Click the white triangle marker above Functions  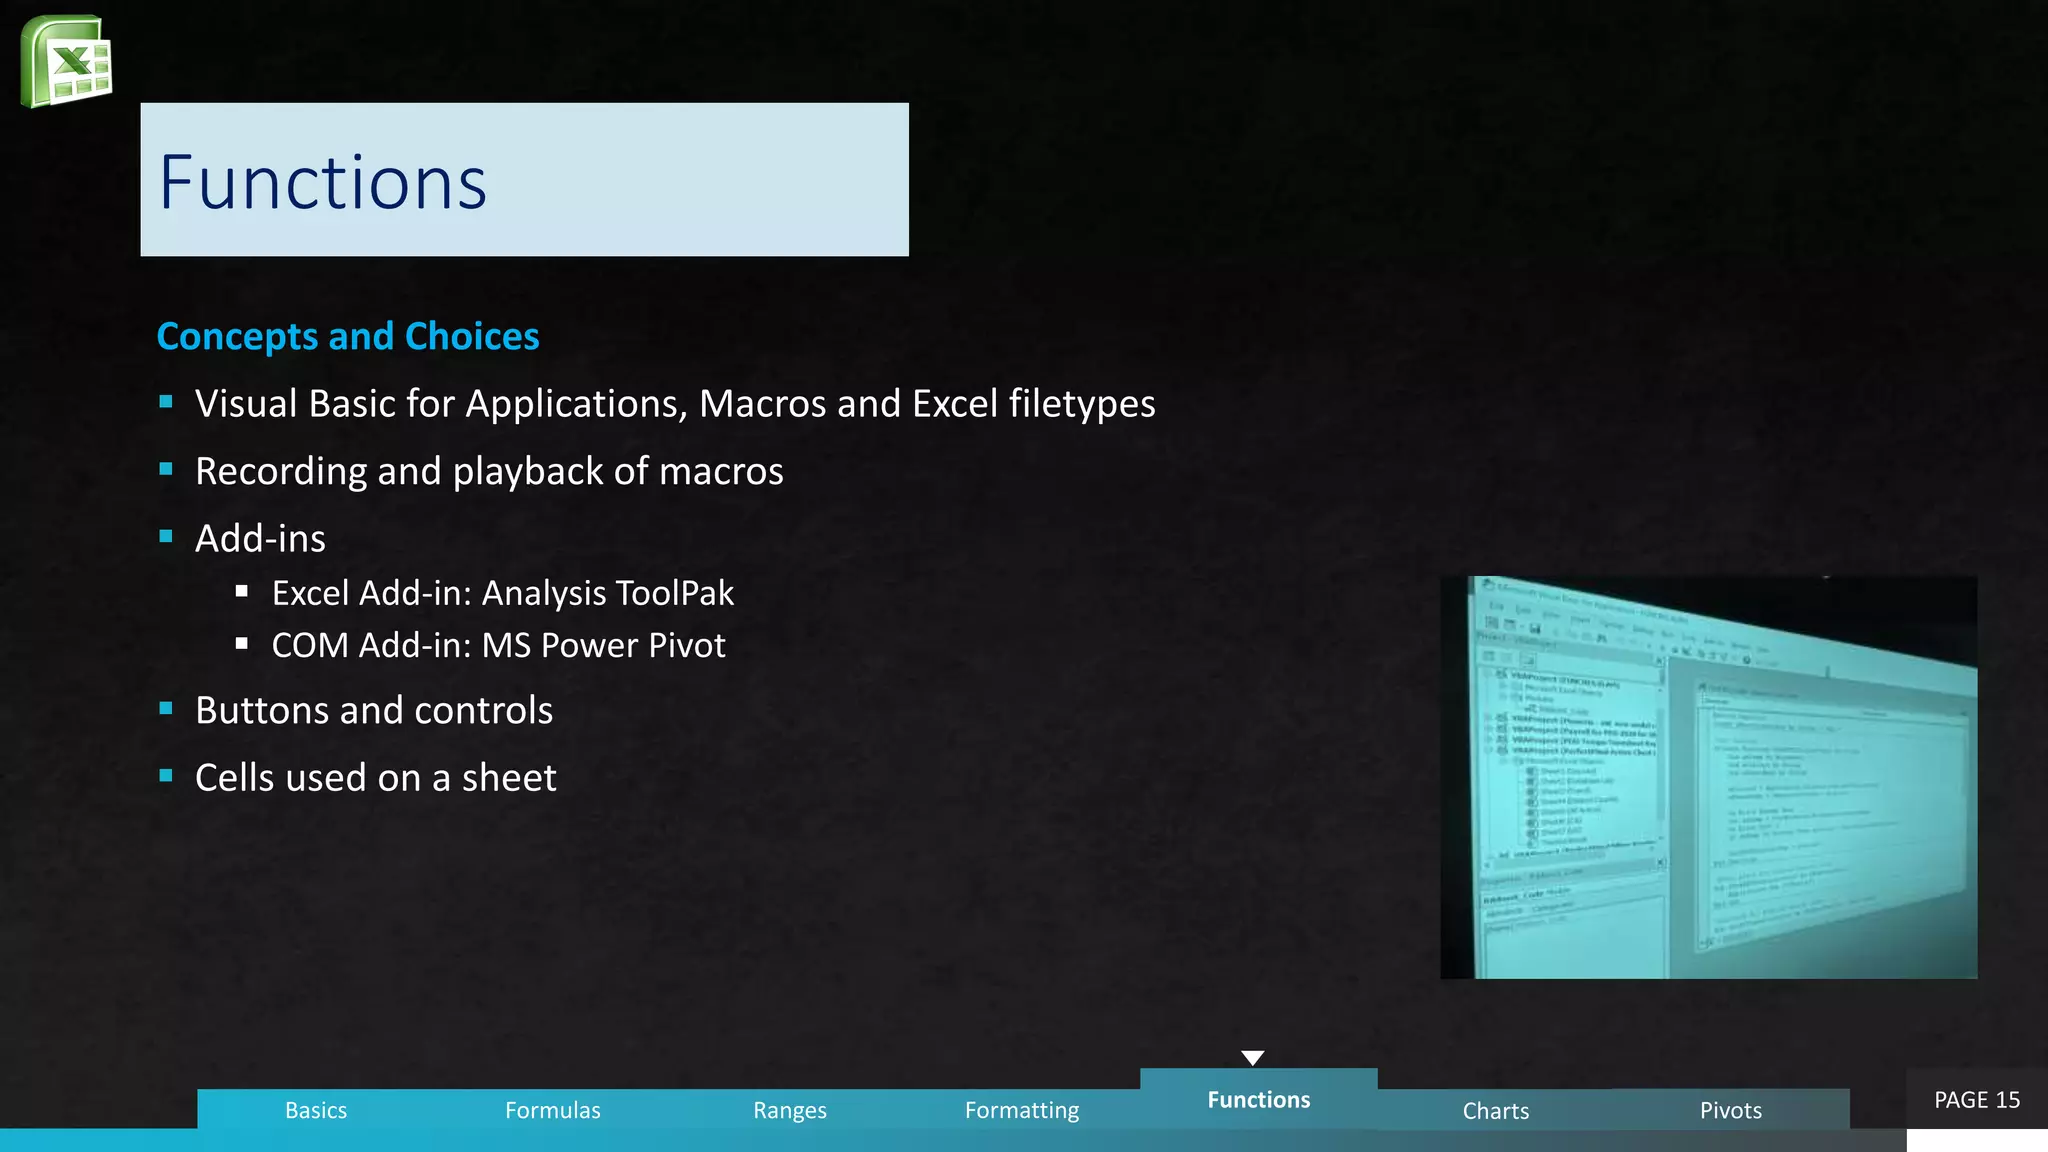point(1252,1058)
